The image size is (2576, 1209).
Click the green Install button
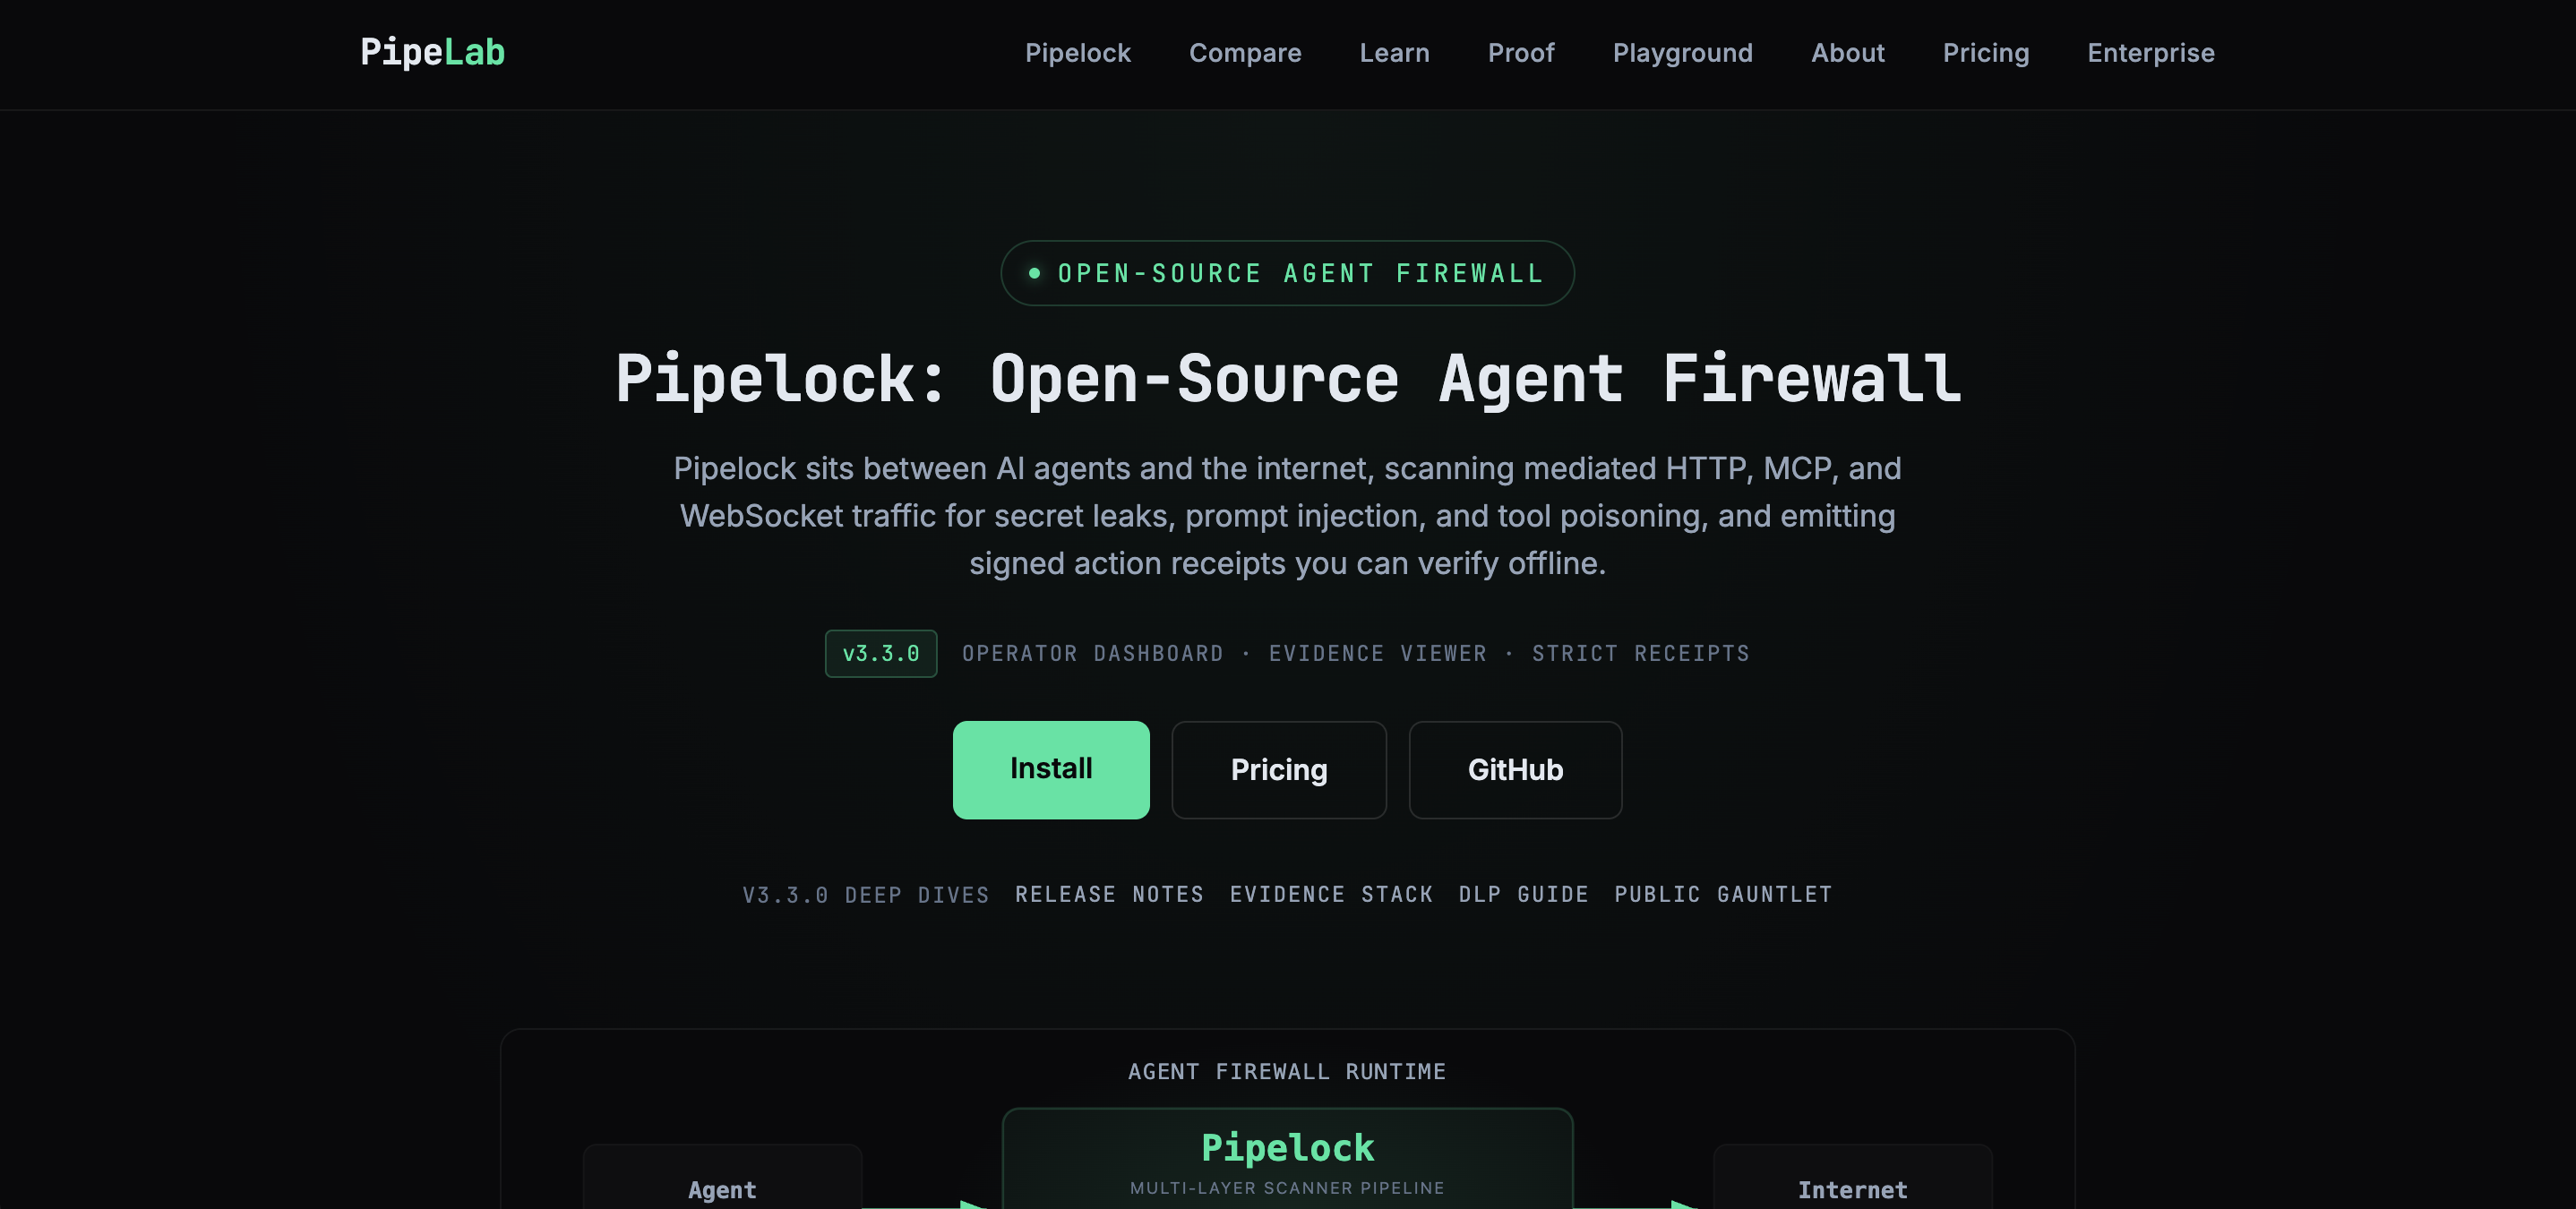(1051, 769)
